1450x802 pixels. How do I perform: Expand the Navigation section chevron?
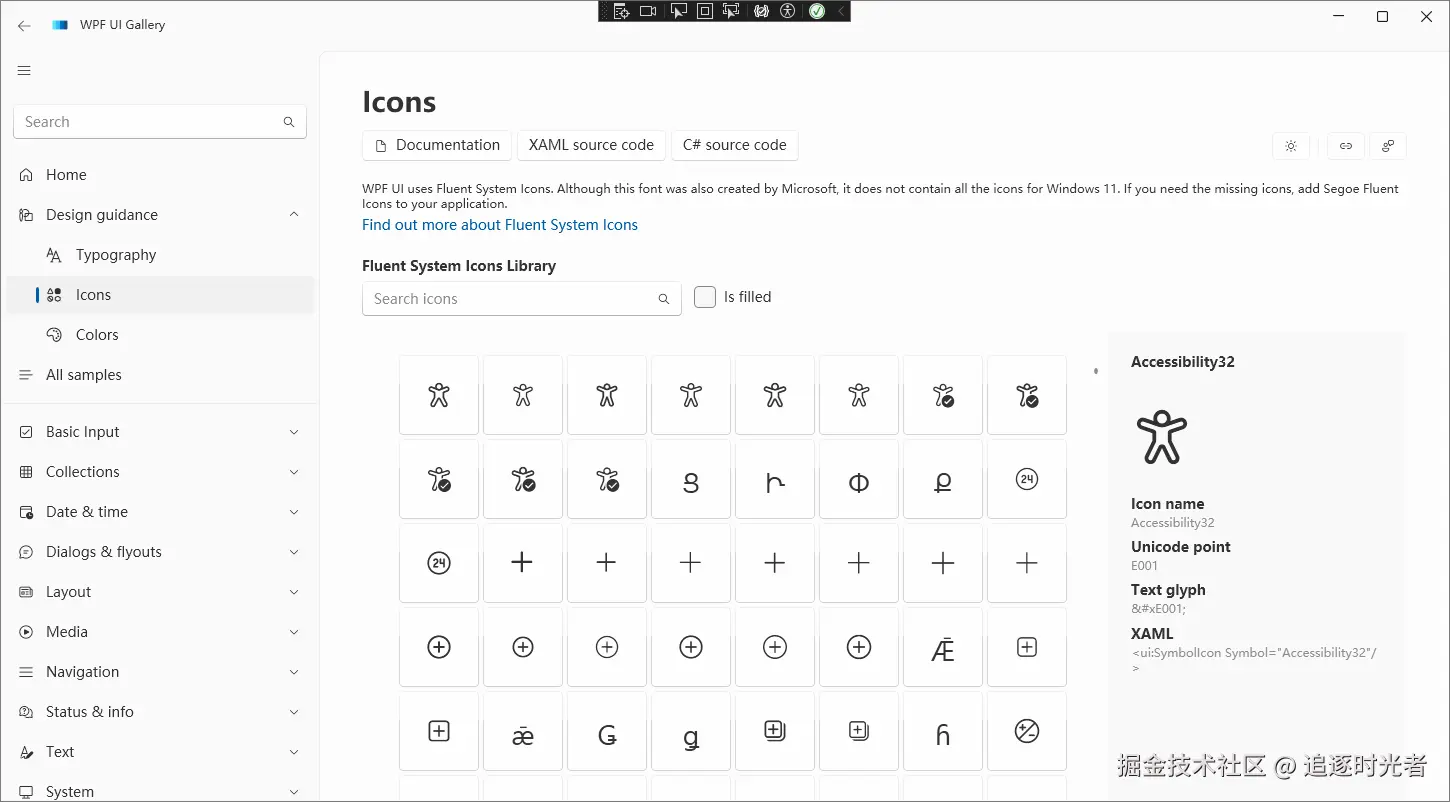coord(294,672)
